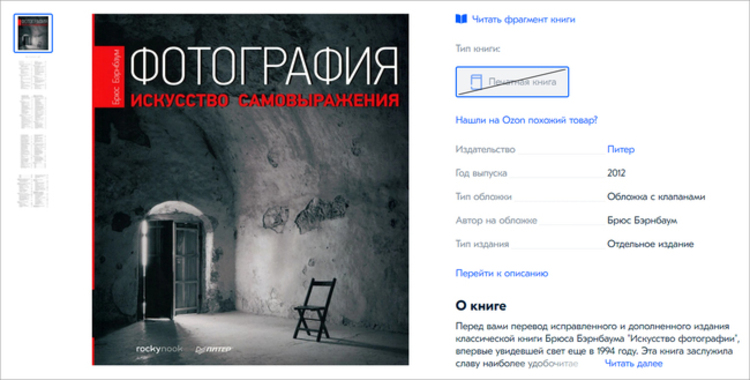Click the open book icon beside Читать фрагмент книги
The height and width of the screenshot is (380, 750).
point(461,20)
